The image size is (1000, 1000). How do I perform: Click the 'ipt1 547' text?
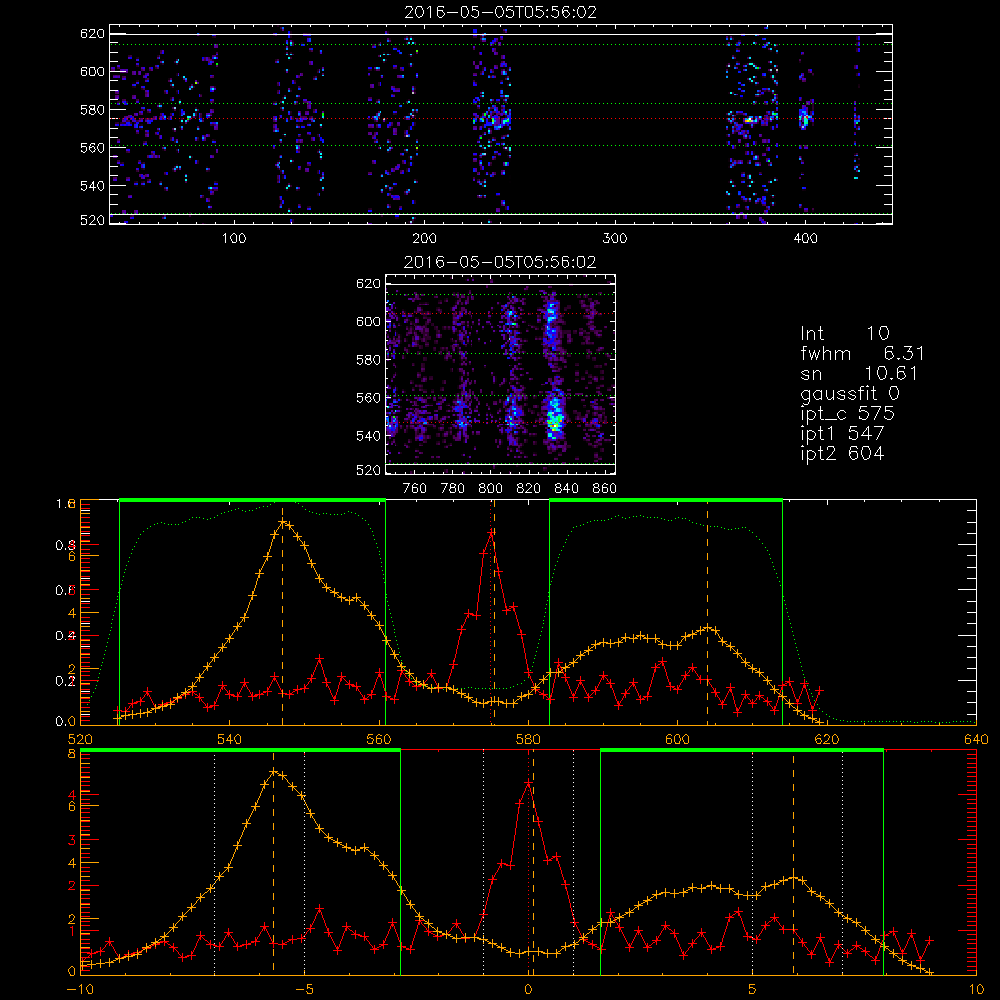click(842, 434)
